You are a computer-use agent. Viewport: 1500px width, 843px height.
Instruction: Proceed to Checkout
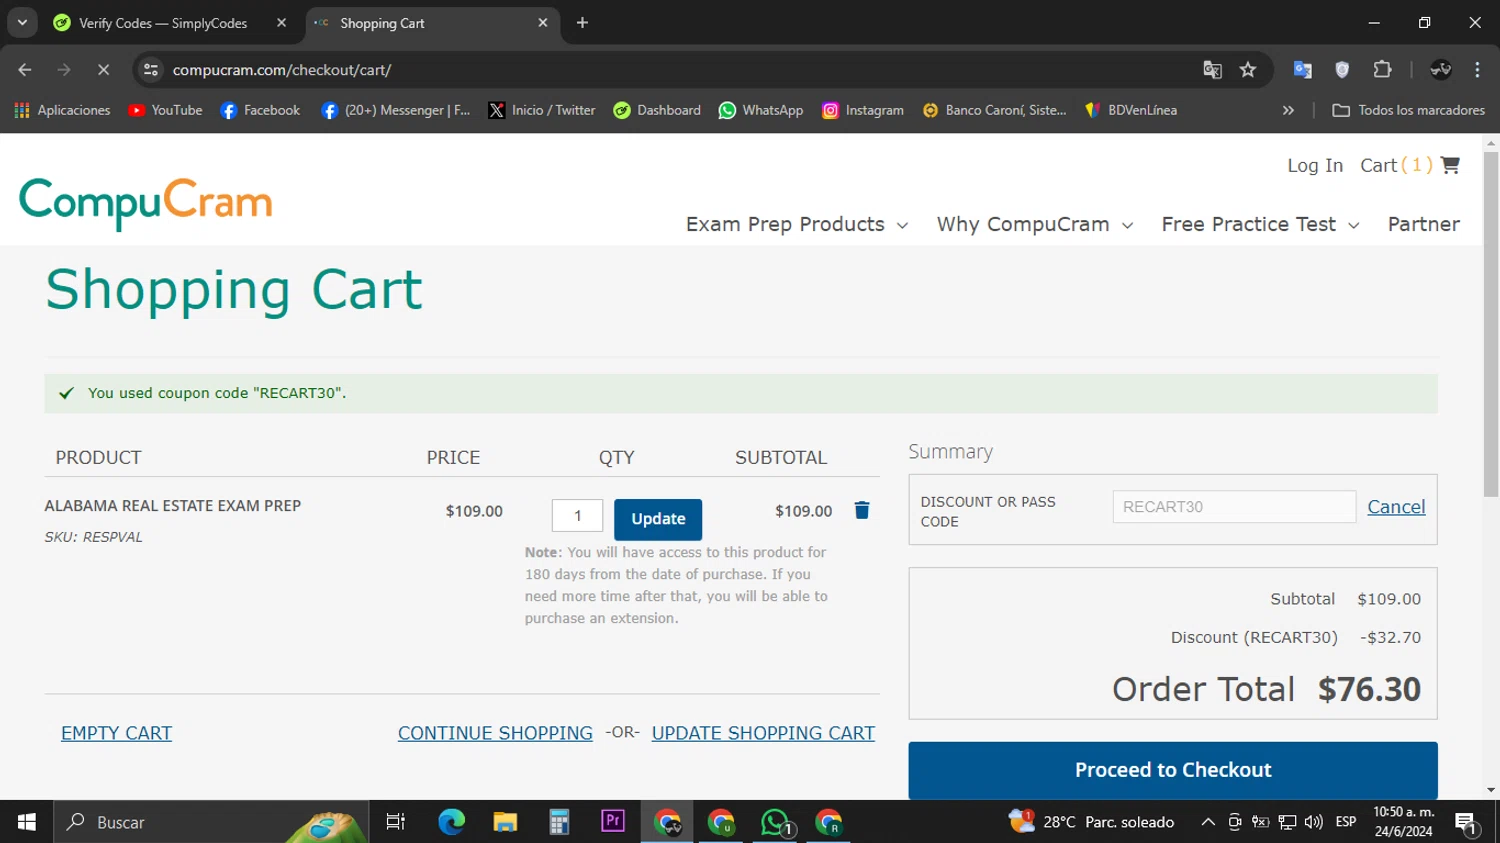click(x=1173, y=770)
